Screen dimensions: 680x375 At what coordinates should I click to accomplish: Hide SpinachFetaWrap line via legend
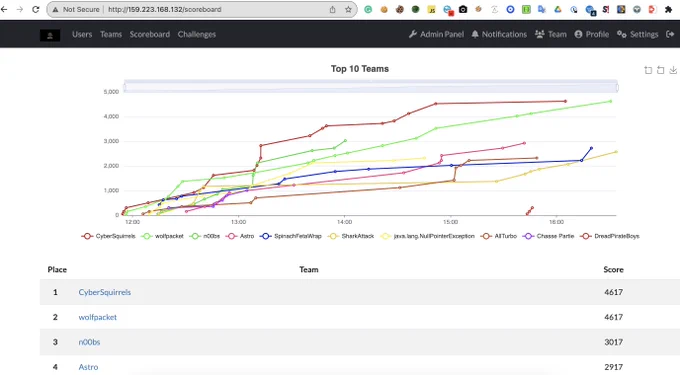[291, 236]
